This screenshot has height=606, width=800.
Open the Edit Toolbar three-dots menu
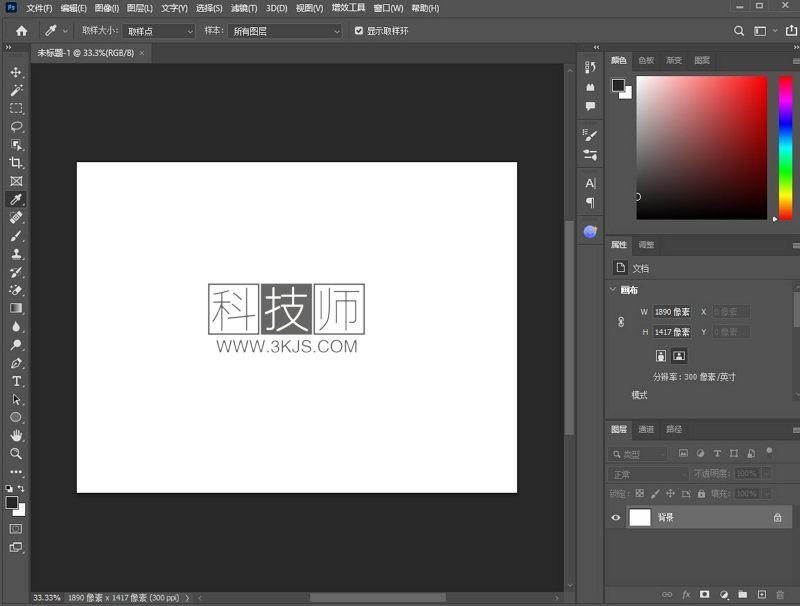(16, 472)
